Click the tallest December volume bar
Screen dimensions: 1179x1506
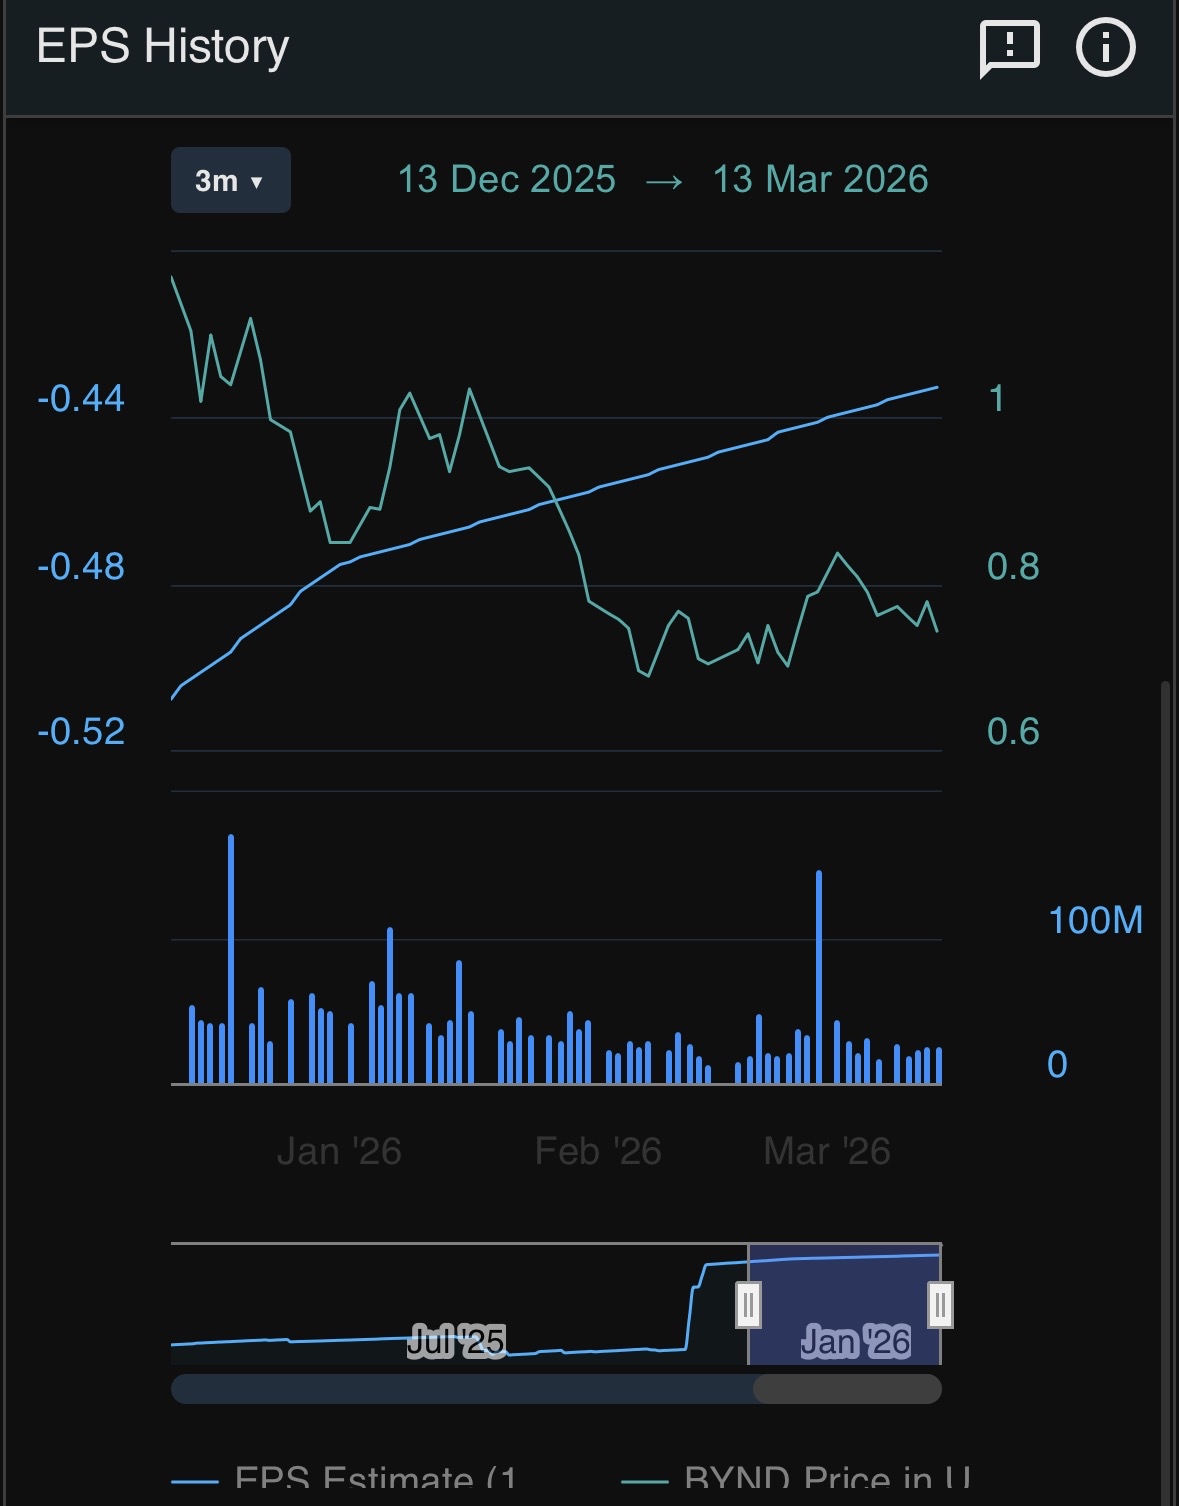pos(231,959)
